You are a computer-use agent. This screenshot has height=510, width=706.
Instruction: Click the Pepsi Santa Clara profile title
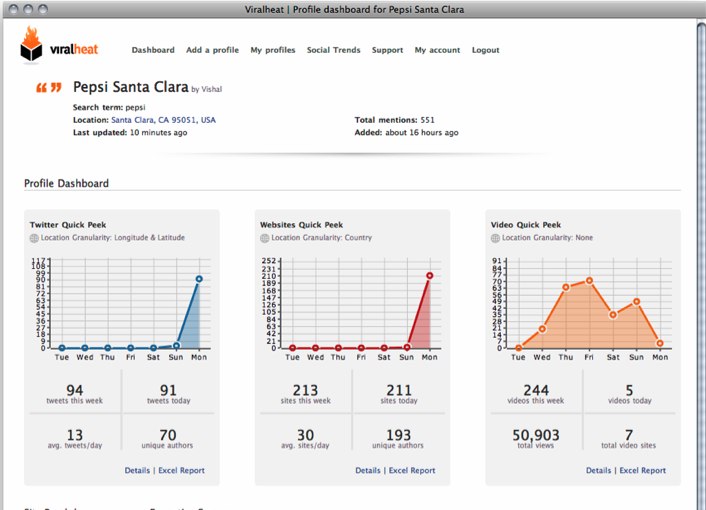(x=131, y=87)
